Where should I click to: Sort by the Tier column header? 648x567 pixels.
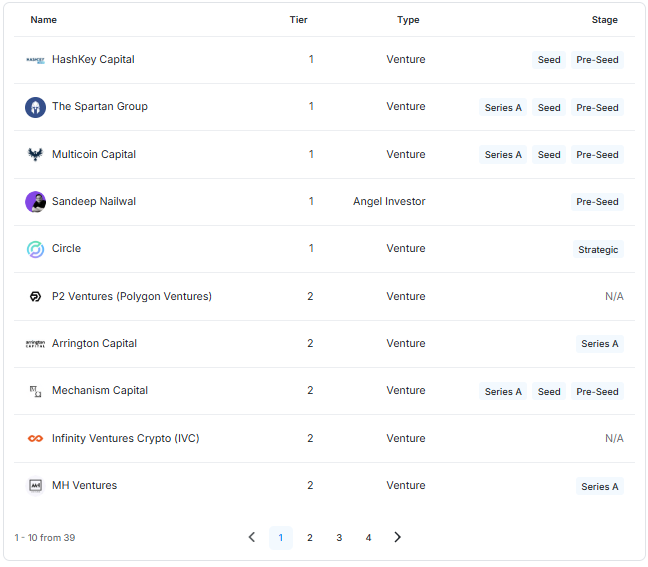click(298, 20)
